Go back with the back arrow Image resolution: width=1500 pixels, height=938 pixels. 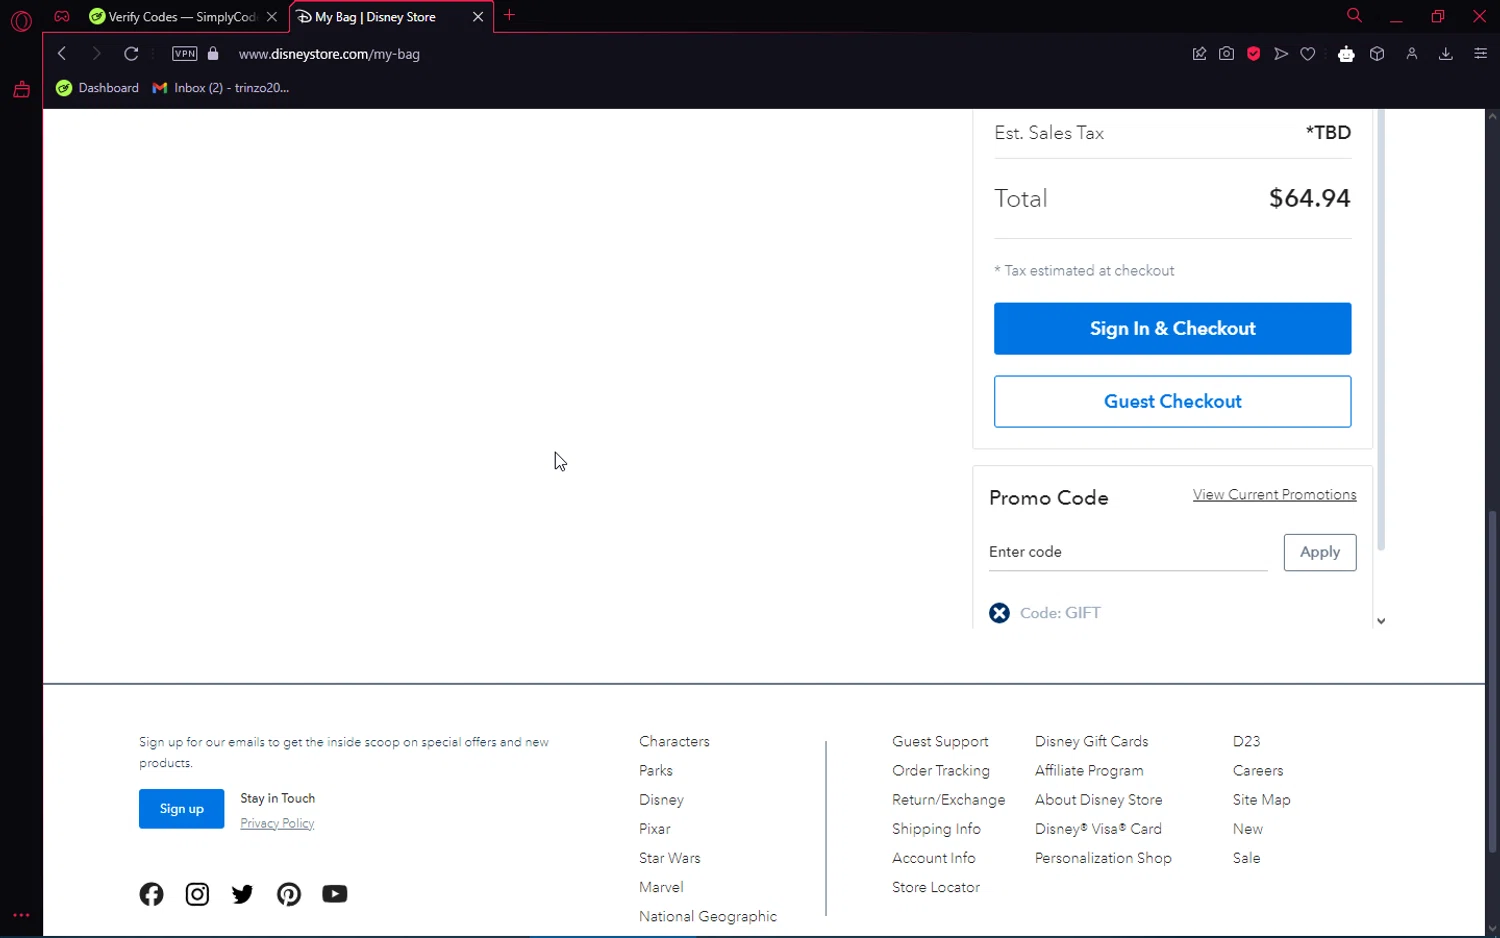click(x=62, y=54)
